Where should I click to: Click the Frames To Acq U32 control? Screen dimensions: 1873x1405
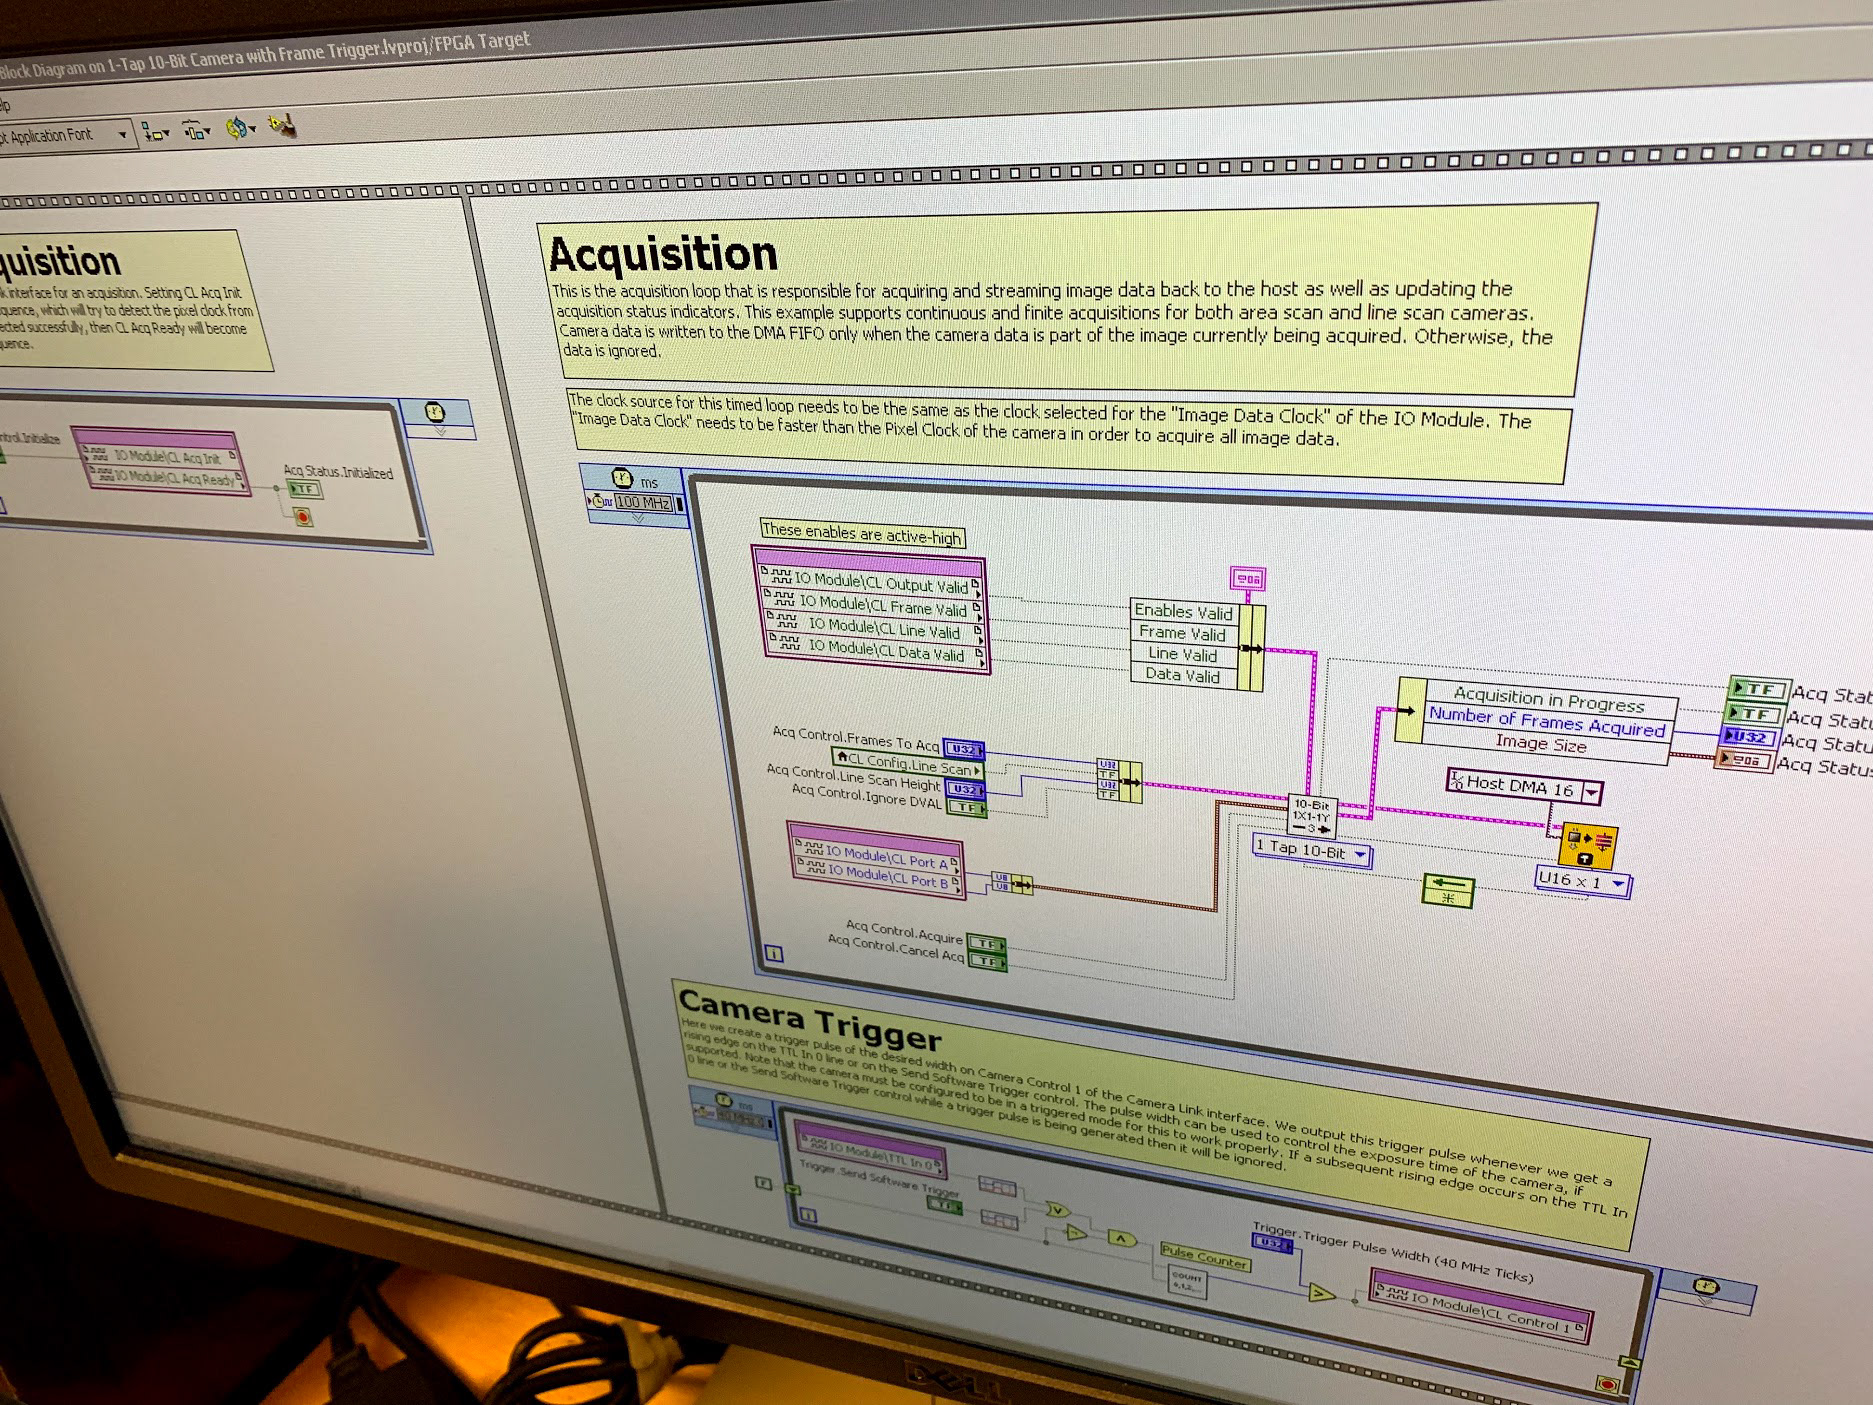click(x=964, y=749)
